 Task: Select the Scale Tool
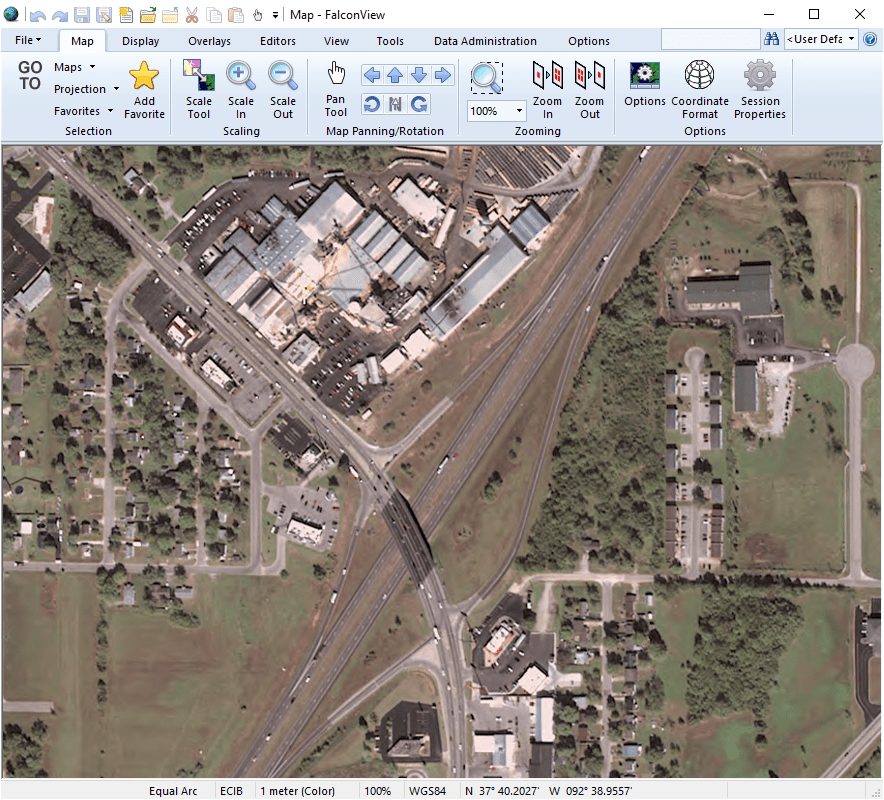click(199, 90)
